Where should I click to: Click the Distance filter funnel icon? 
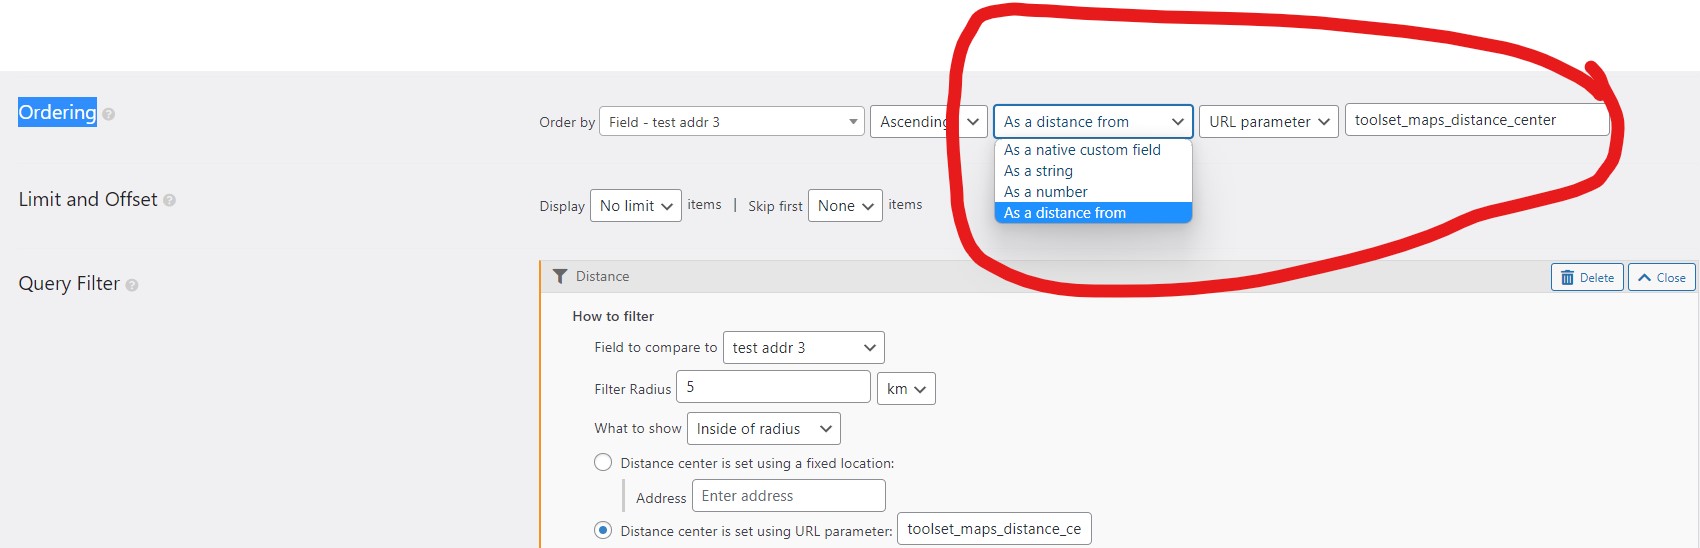click(x=560, y=277)
